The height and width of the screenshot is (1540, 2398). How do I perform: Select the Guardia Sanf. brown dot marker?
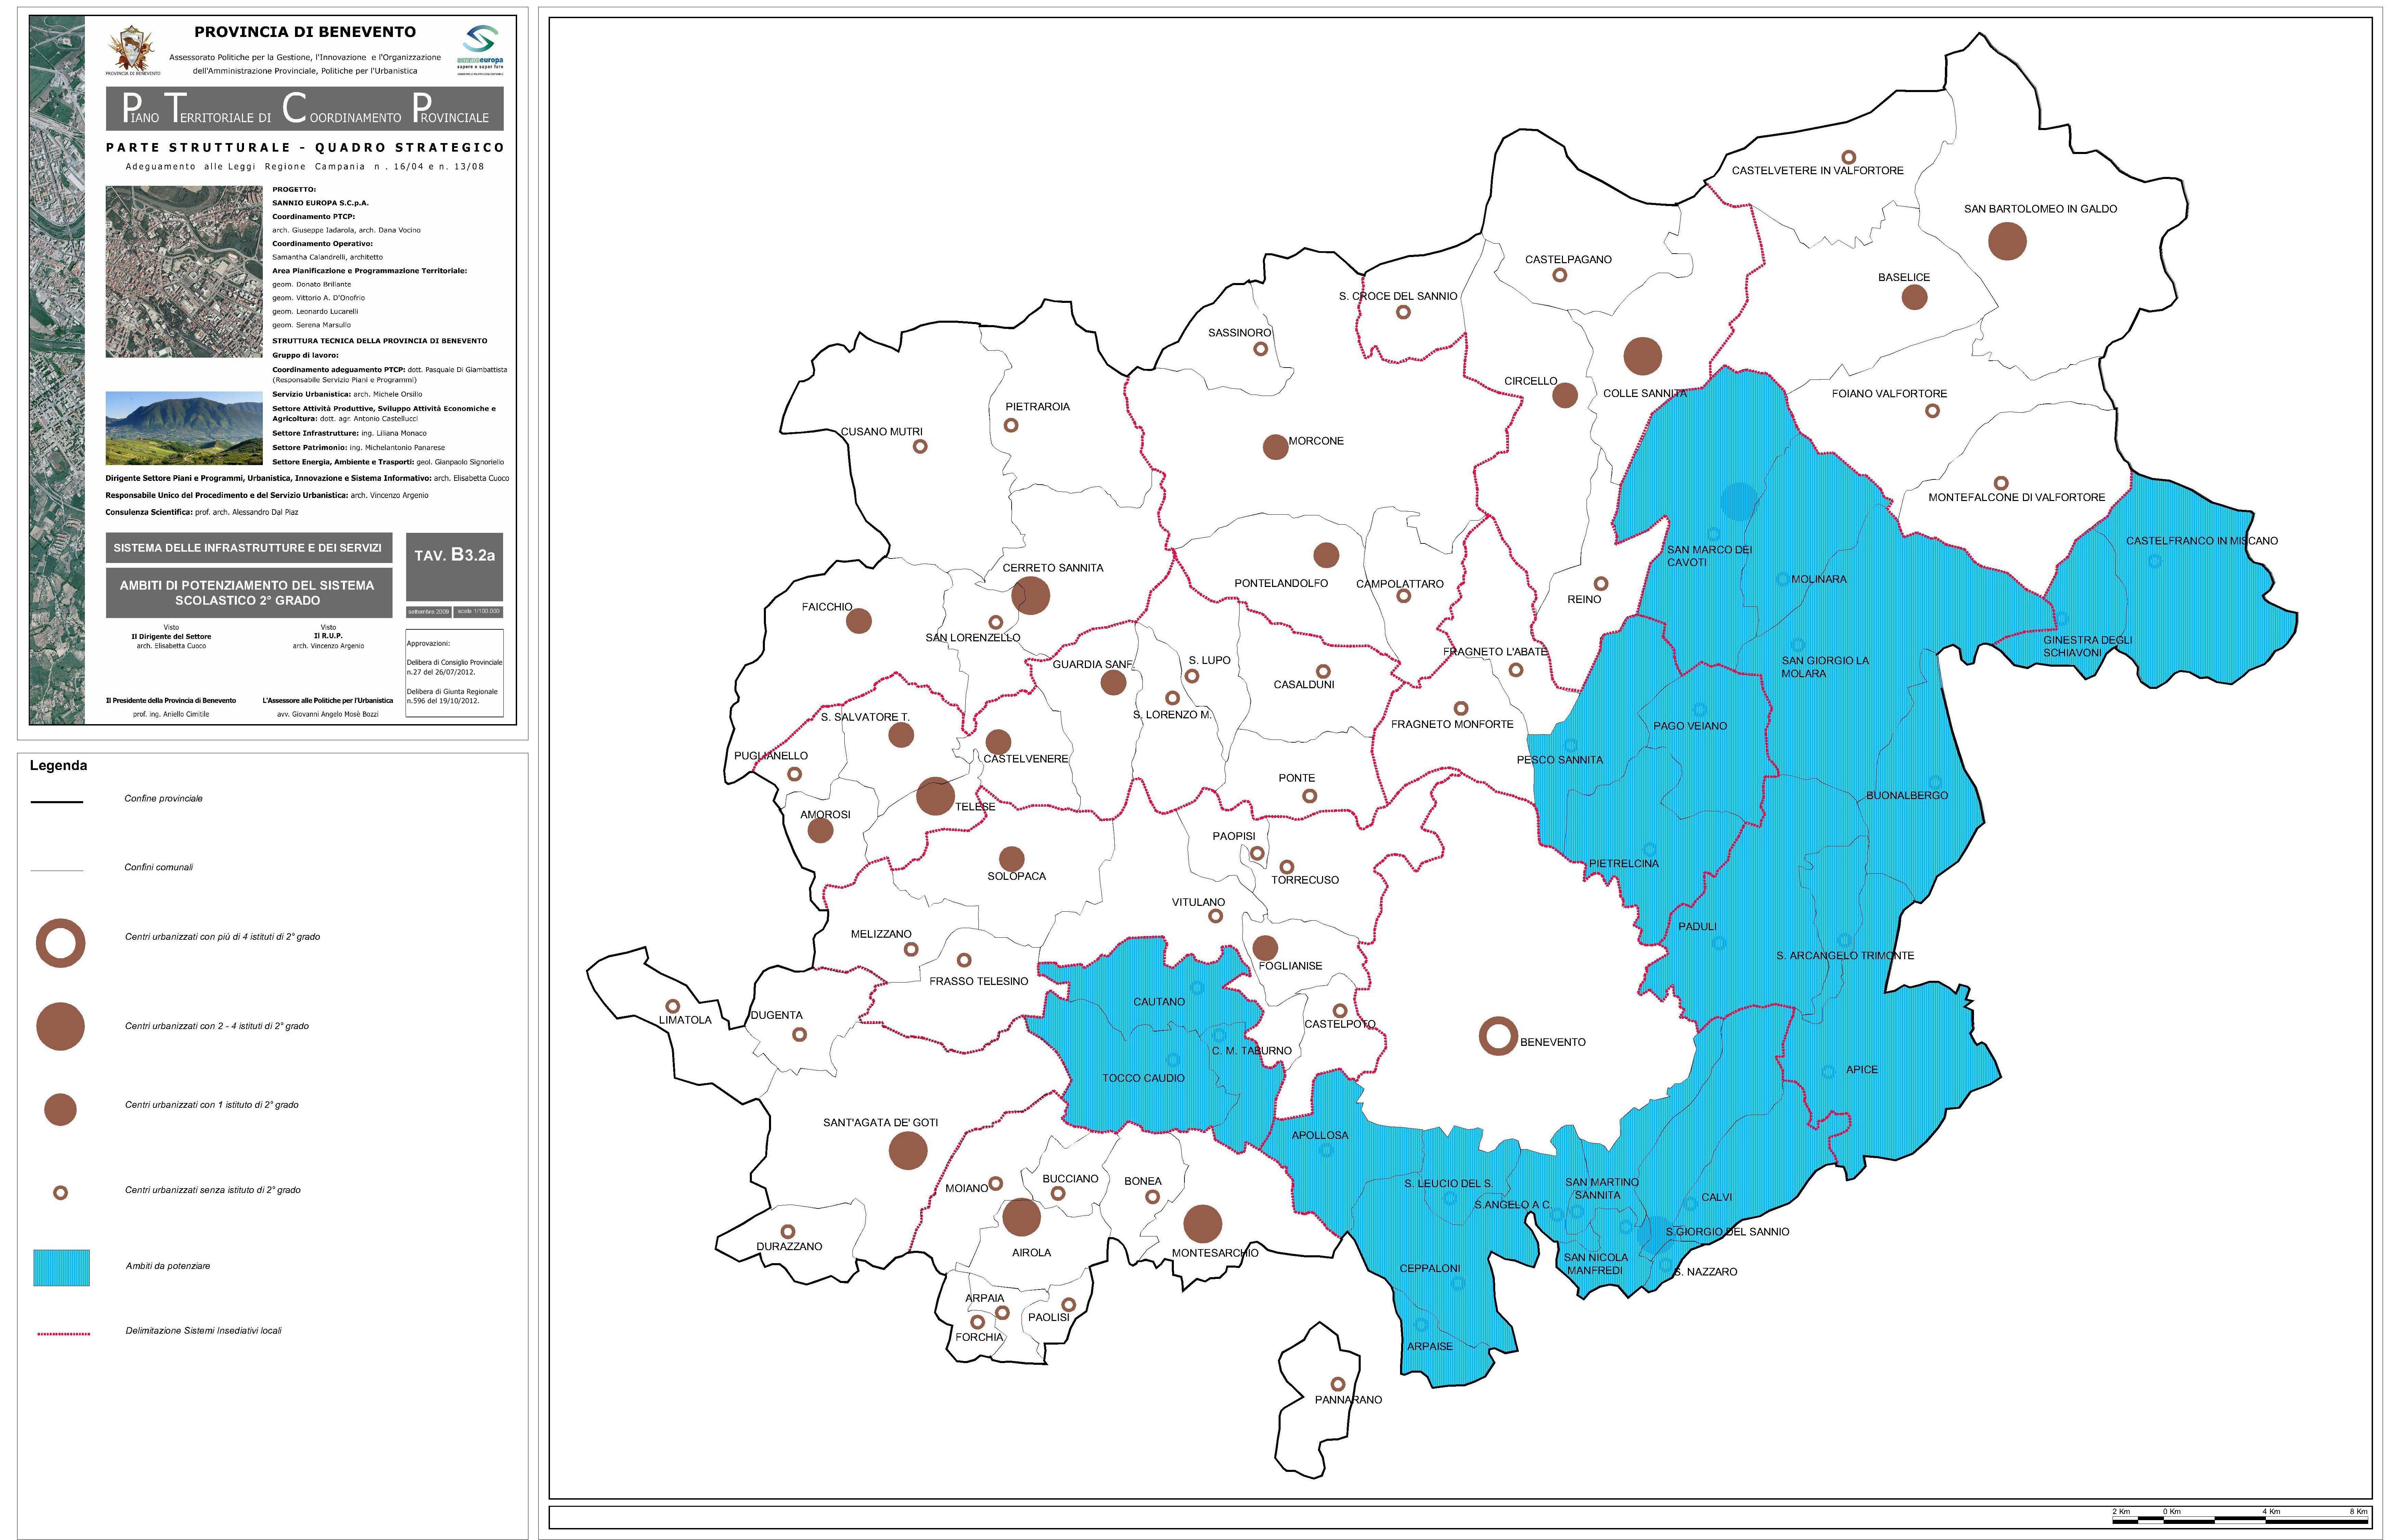point(1113,683)
